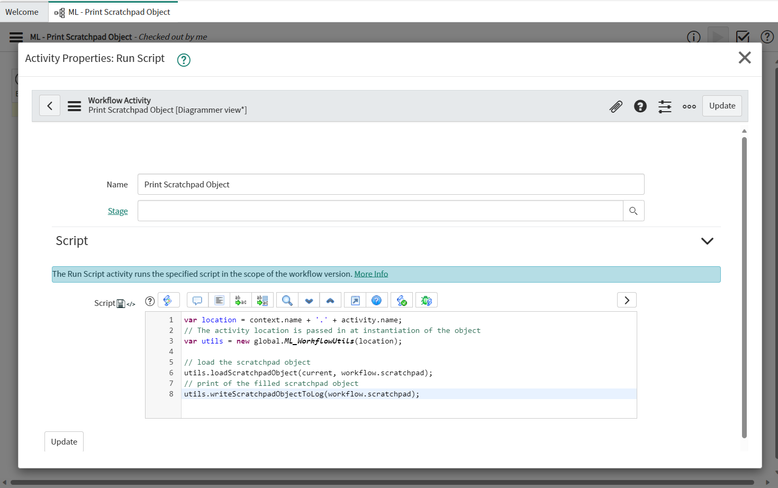Click script line 1 with var location
This screenshot has width=778, height=488.
coord(293,320)
